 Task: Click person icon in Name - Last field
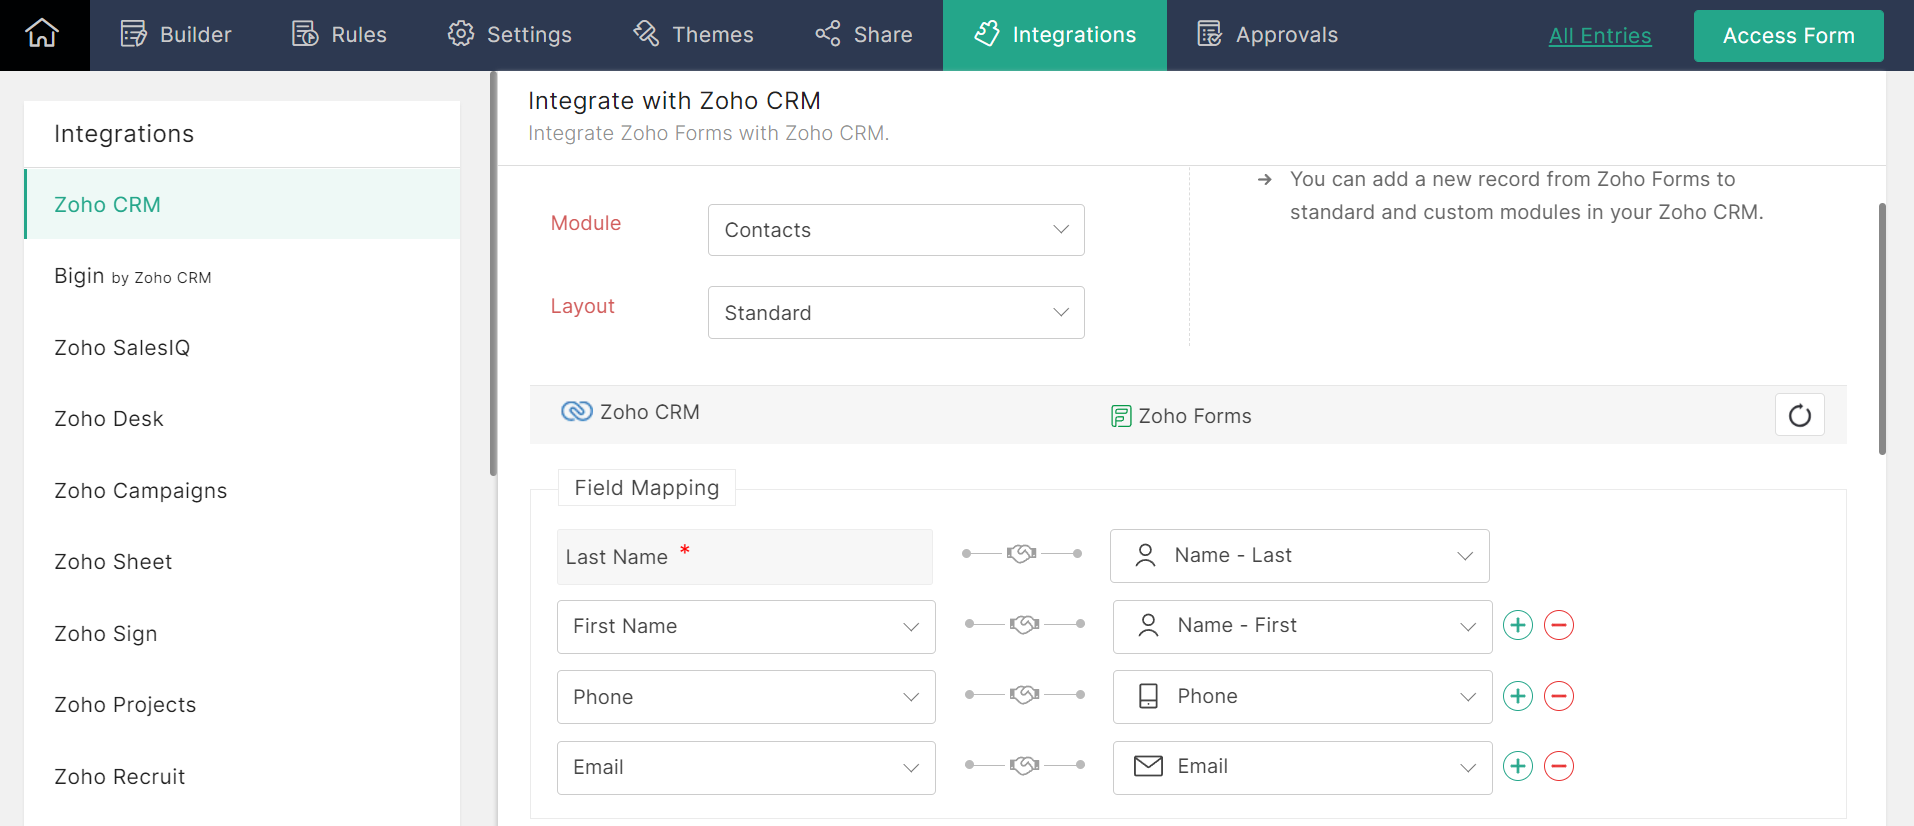(x=1146, y=555)
